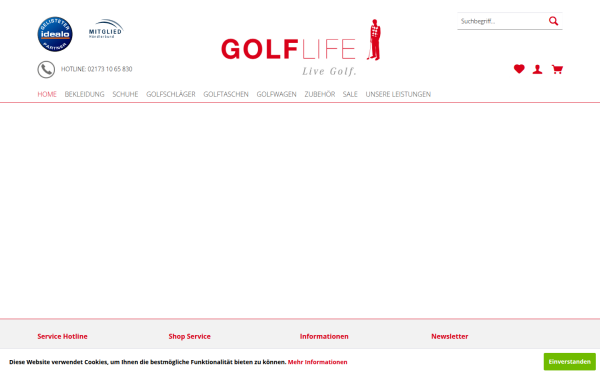
Task: Open the UNSERE LEISTUNGEN menu
Action: [398, 94]
